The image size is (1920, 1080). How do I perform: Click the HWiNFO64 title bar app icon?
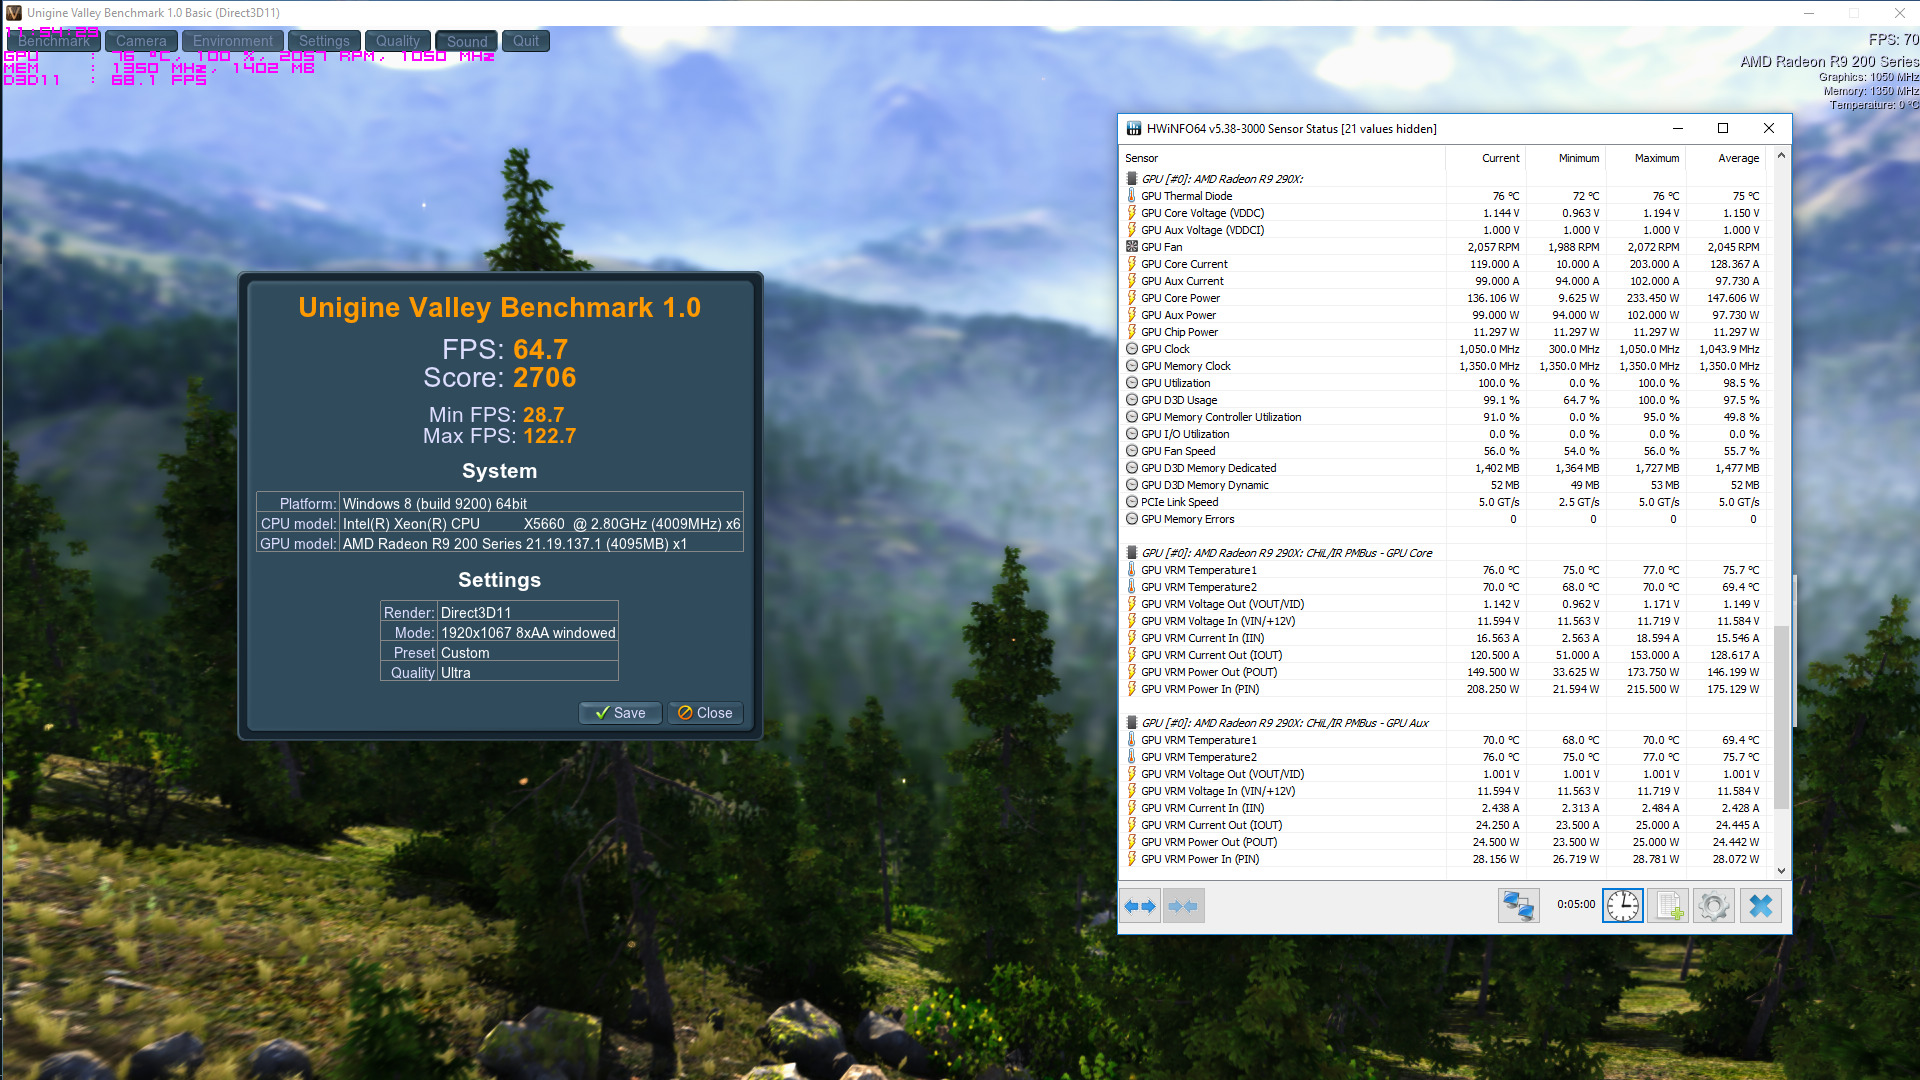pos(1134,128)
